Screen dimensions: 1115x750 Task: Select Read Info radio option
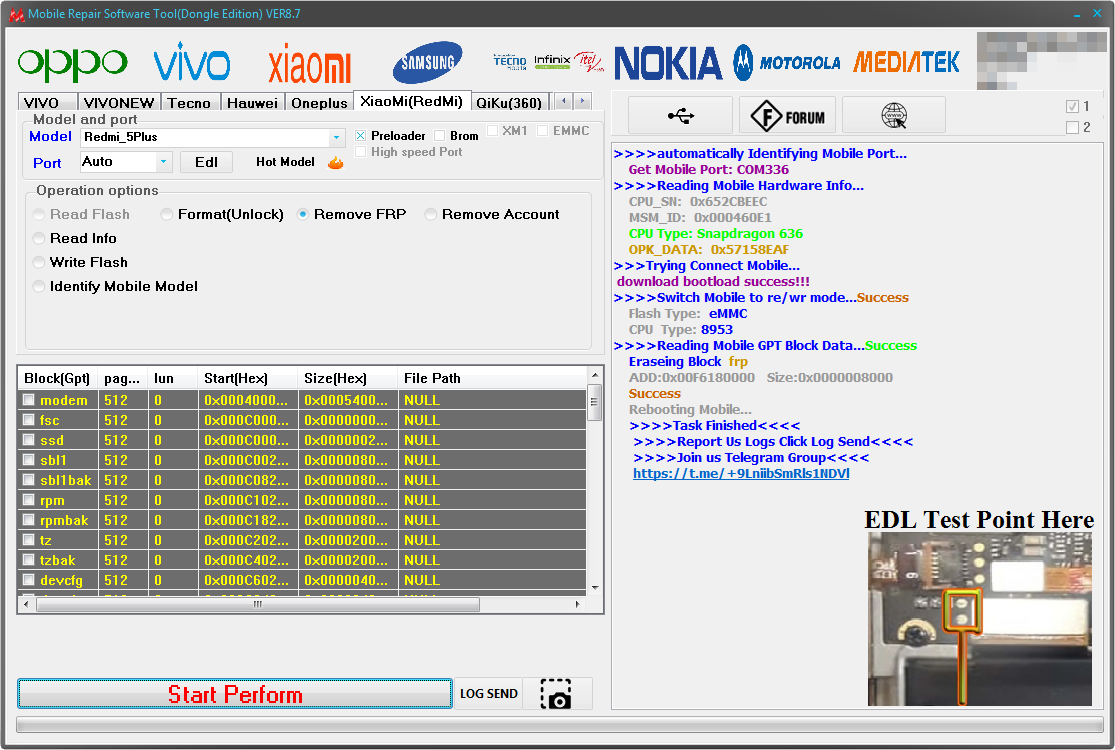pyautogui.click(x=39, y=238)
